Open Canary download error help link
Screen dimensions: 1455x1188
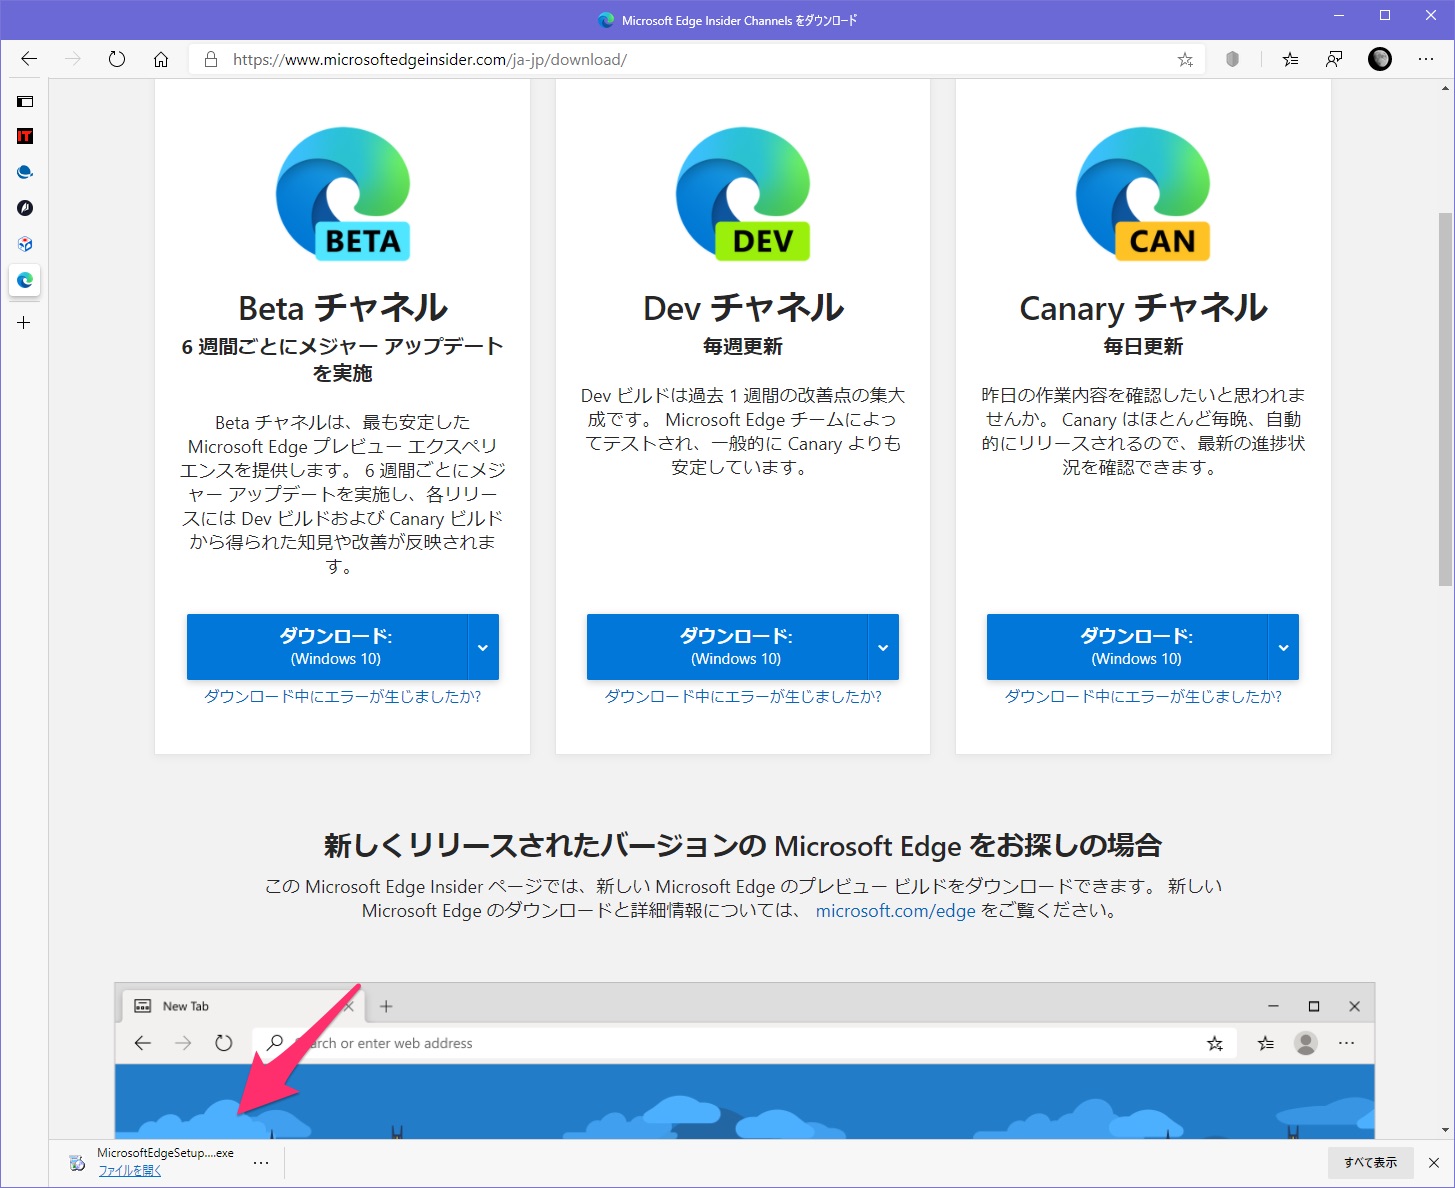click(x=1143, y=696)
